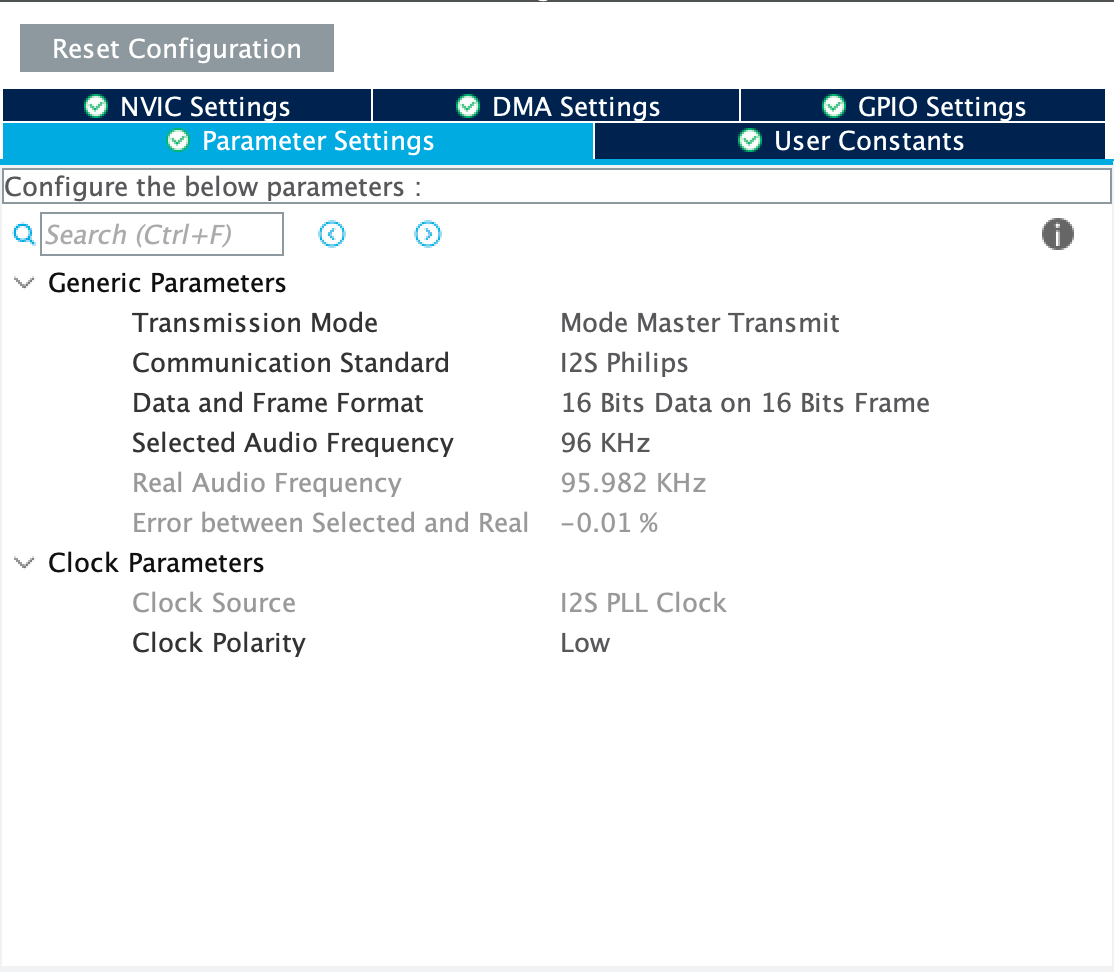Open the Transmission Mode dropdown
The height and width of the screenshot is (972, 1114).
pos(700,322)
